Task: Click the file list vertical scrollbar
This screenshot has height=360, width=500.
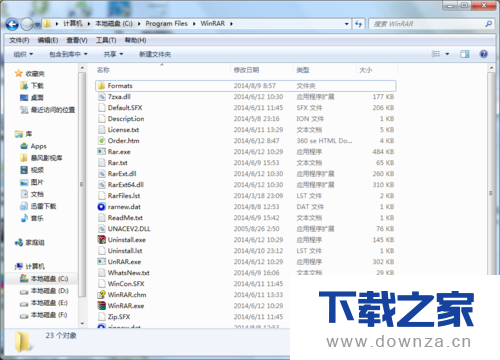Action: pyautogui.click(x=491, y=173)
